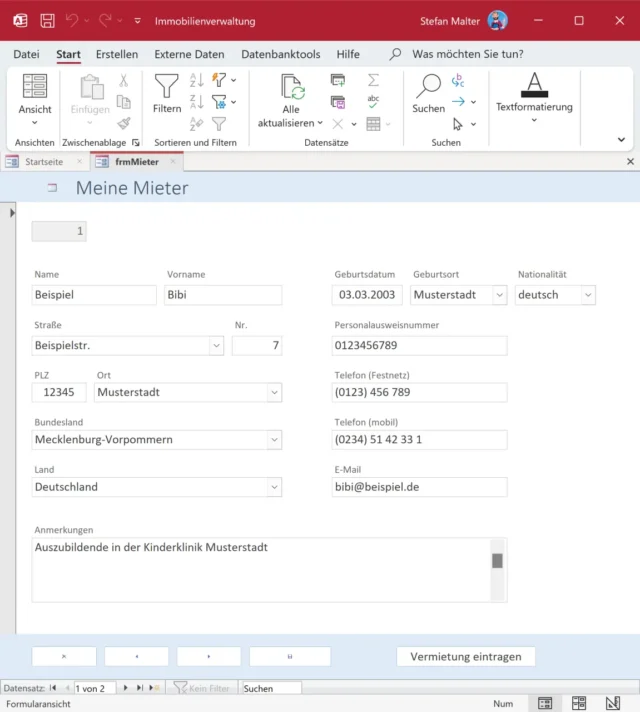
Task: Click sort ascending A-Z icon
Action: (196, 80)
